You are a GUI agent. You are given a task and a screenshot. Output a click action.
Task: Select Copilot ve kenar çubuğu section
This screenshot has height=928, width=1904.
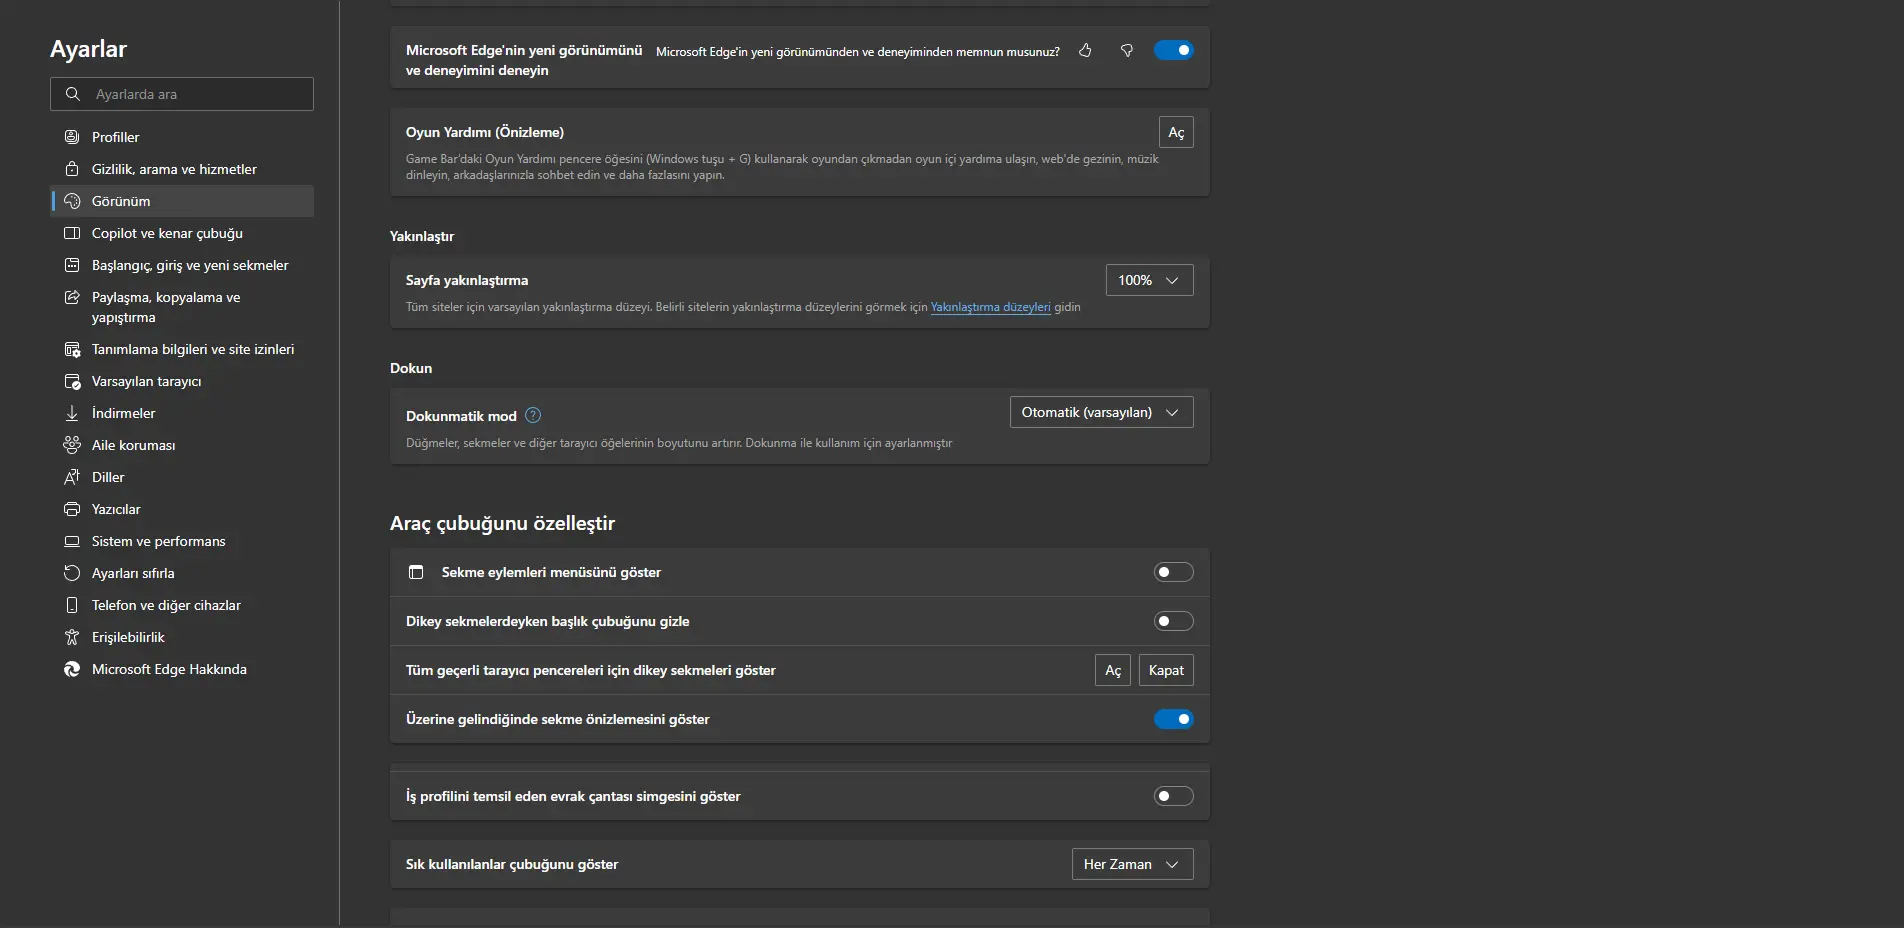click(182, 233)
